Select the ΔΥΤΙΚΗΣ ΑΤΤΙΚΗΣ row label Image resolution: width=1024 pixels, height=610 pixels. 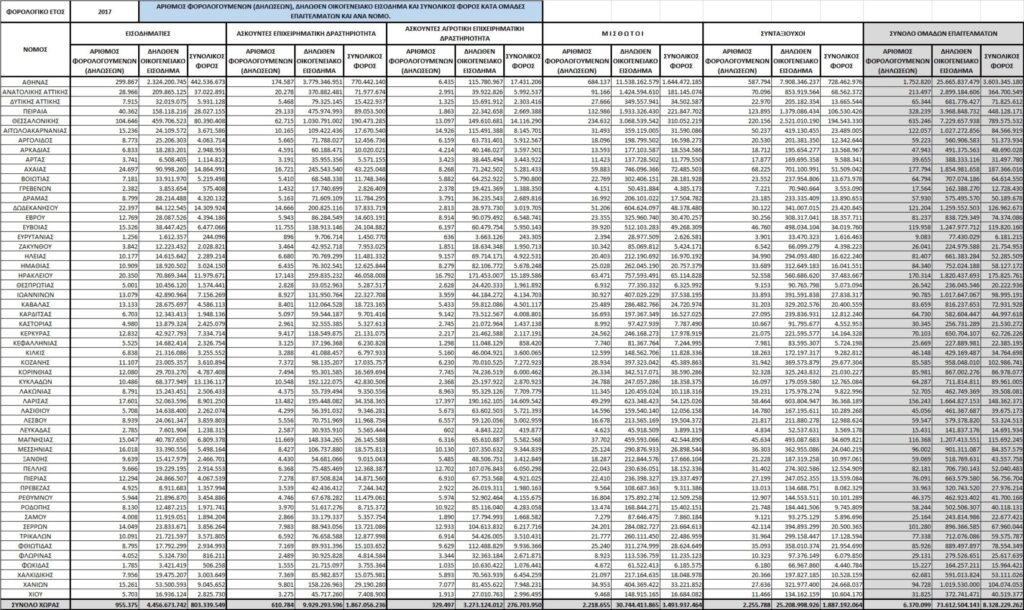click(x=35, y=102)
